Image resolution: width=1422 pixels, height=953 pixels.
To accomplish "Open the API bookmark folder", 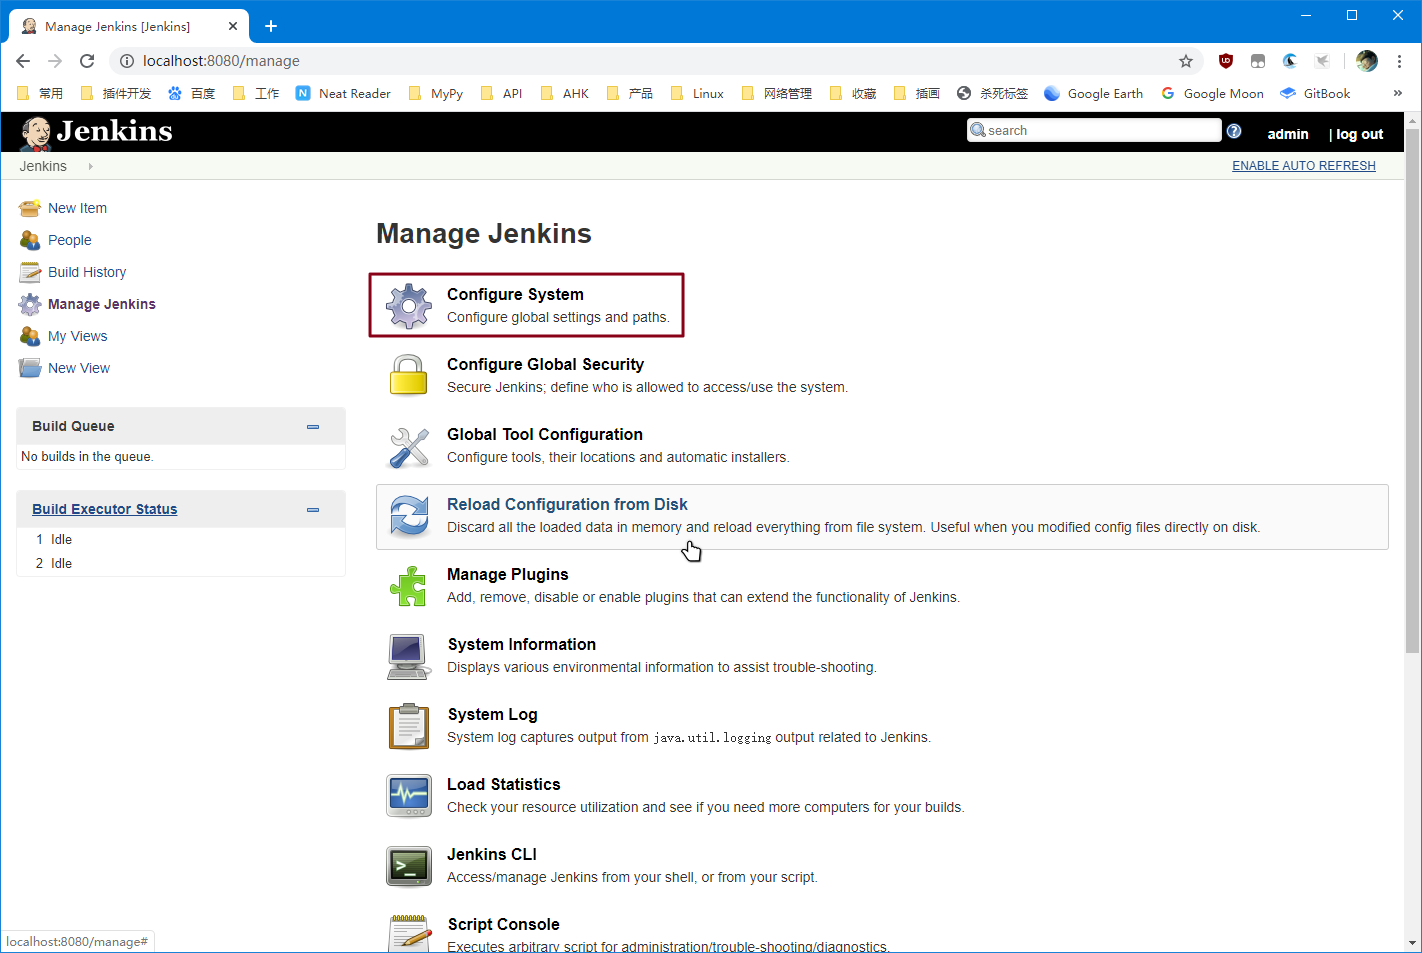I will [x=501, y=93].
